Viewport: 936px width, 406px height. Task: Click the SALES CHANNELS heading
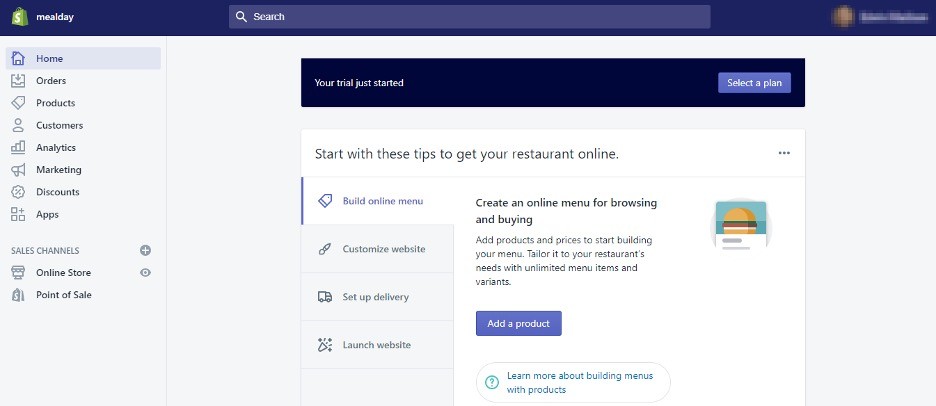45,251
